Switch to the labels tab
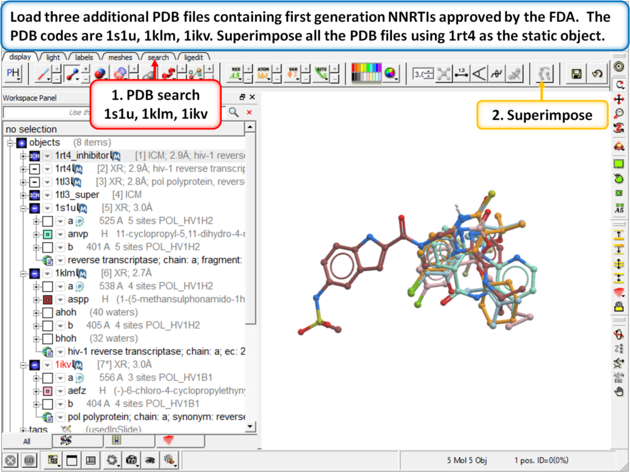 (x=84, y=58)
